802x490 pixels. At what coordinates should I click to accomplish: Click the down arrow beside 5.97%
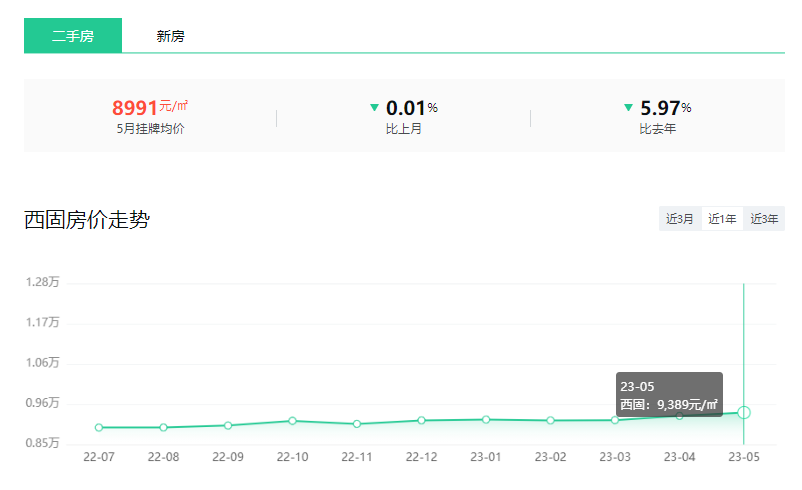[629, 107]
